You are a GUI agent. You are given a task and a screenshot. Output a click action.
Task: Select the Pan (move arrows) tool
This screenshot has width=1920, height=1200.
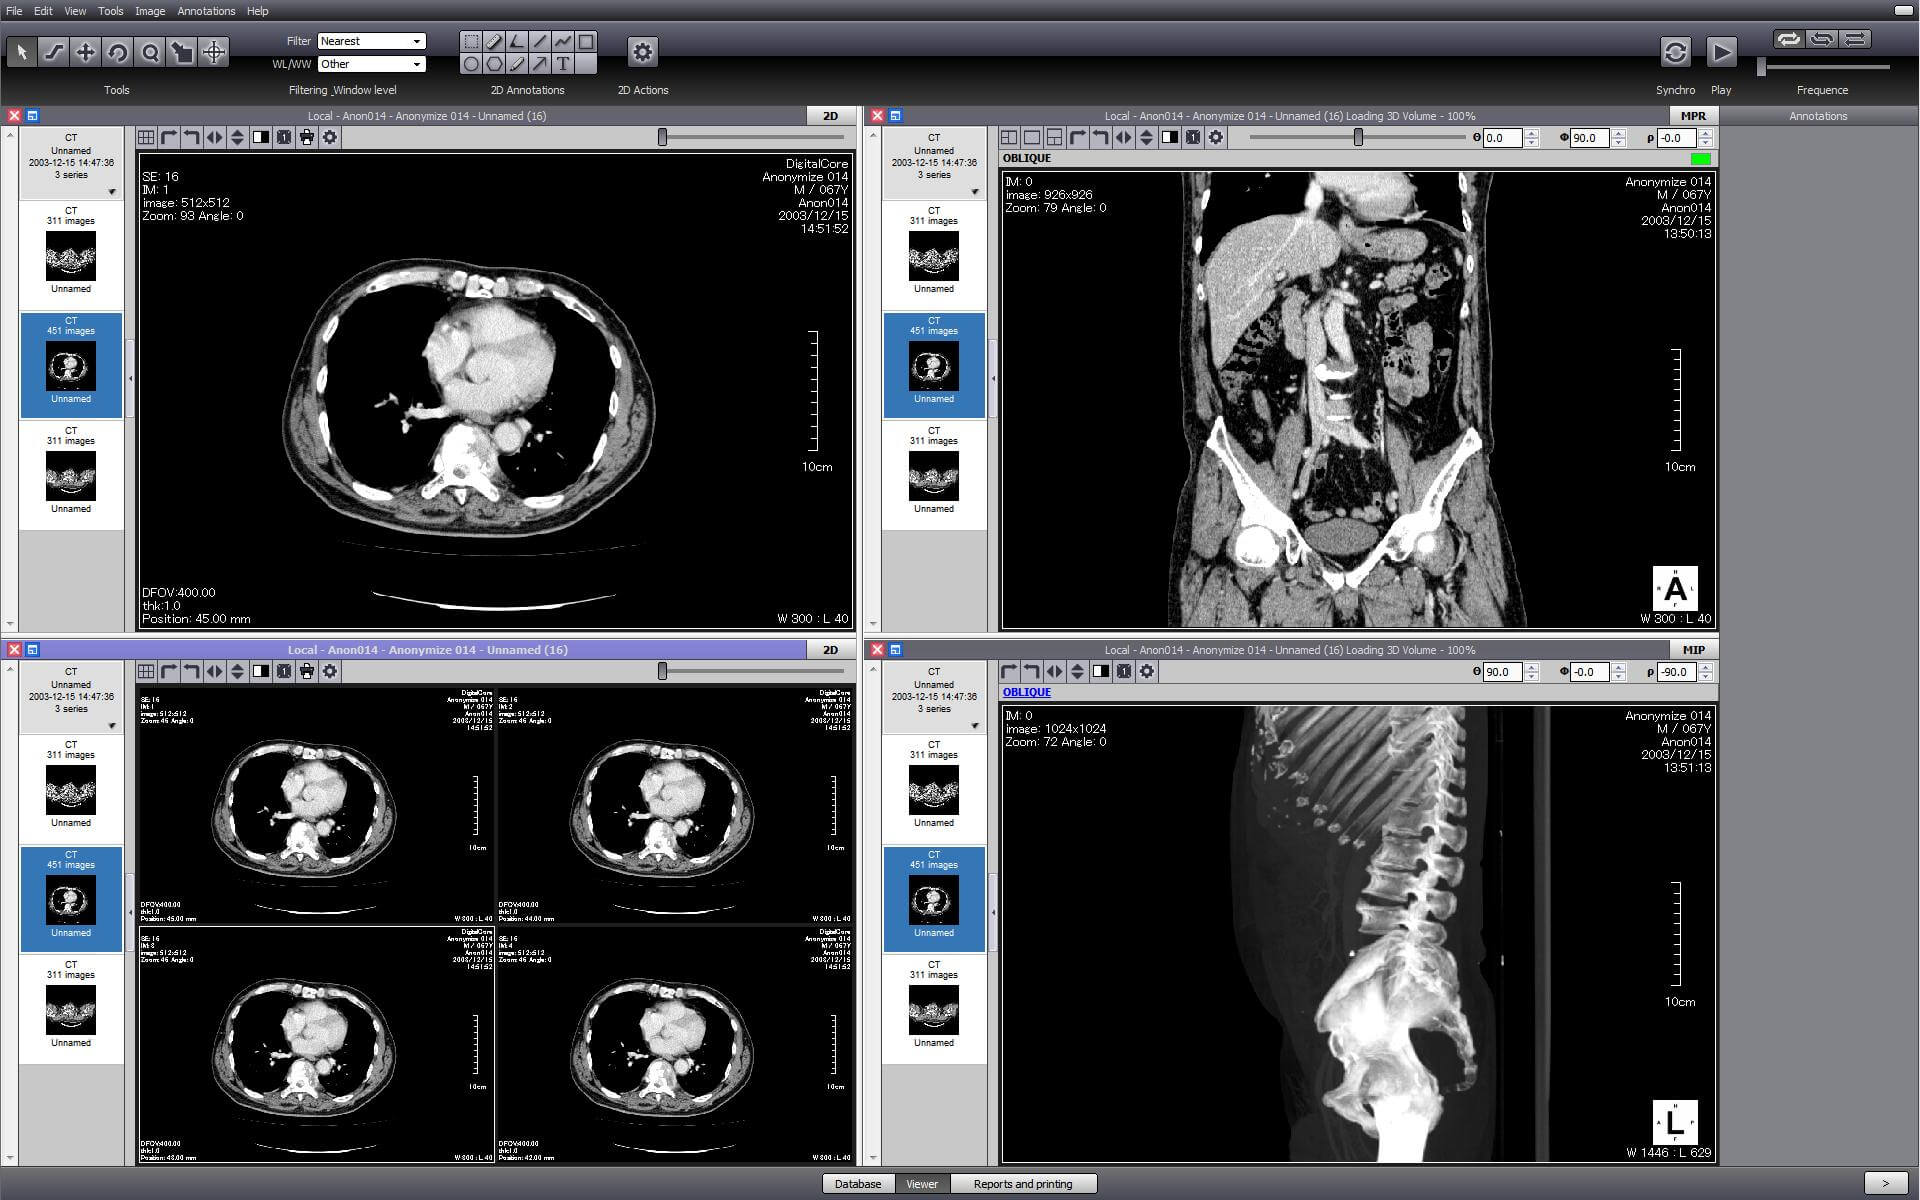pyautogui.click(x=85, y=53)
